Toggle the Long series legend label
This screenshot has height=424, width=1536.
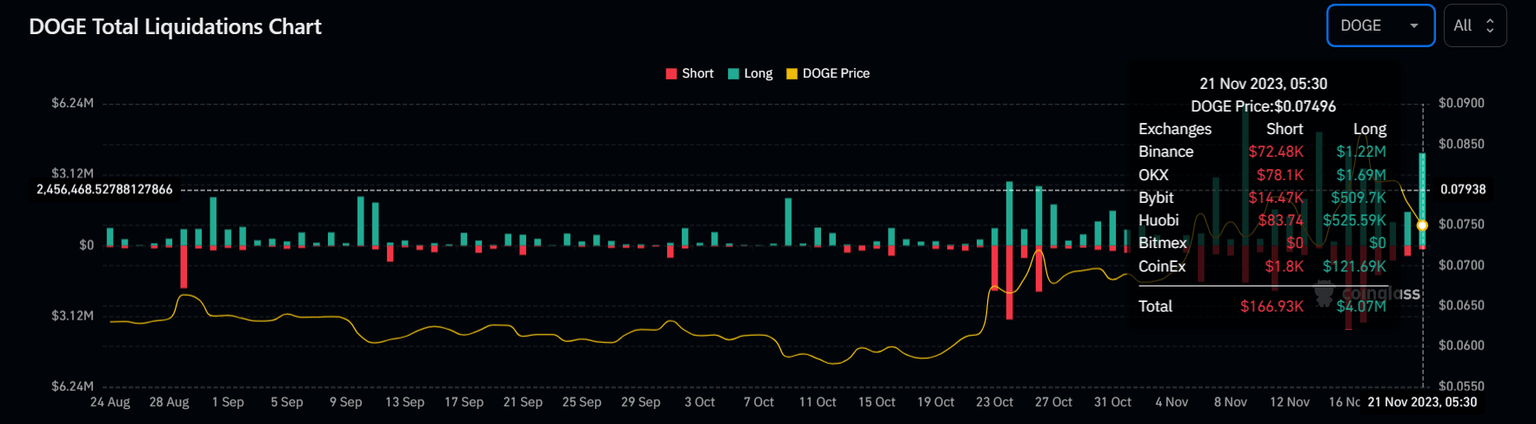tap(758, 73)
